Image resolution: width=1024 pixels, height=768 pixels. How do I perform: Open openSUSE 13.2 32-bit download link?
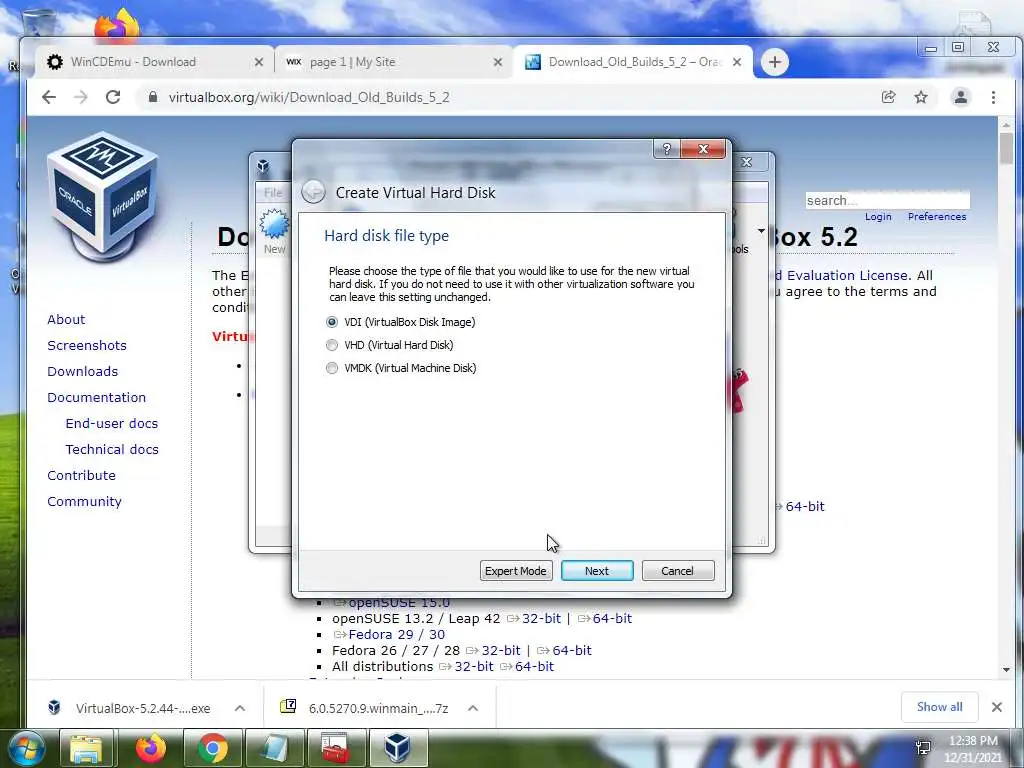pos(541,618)
